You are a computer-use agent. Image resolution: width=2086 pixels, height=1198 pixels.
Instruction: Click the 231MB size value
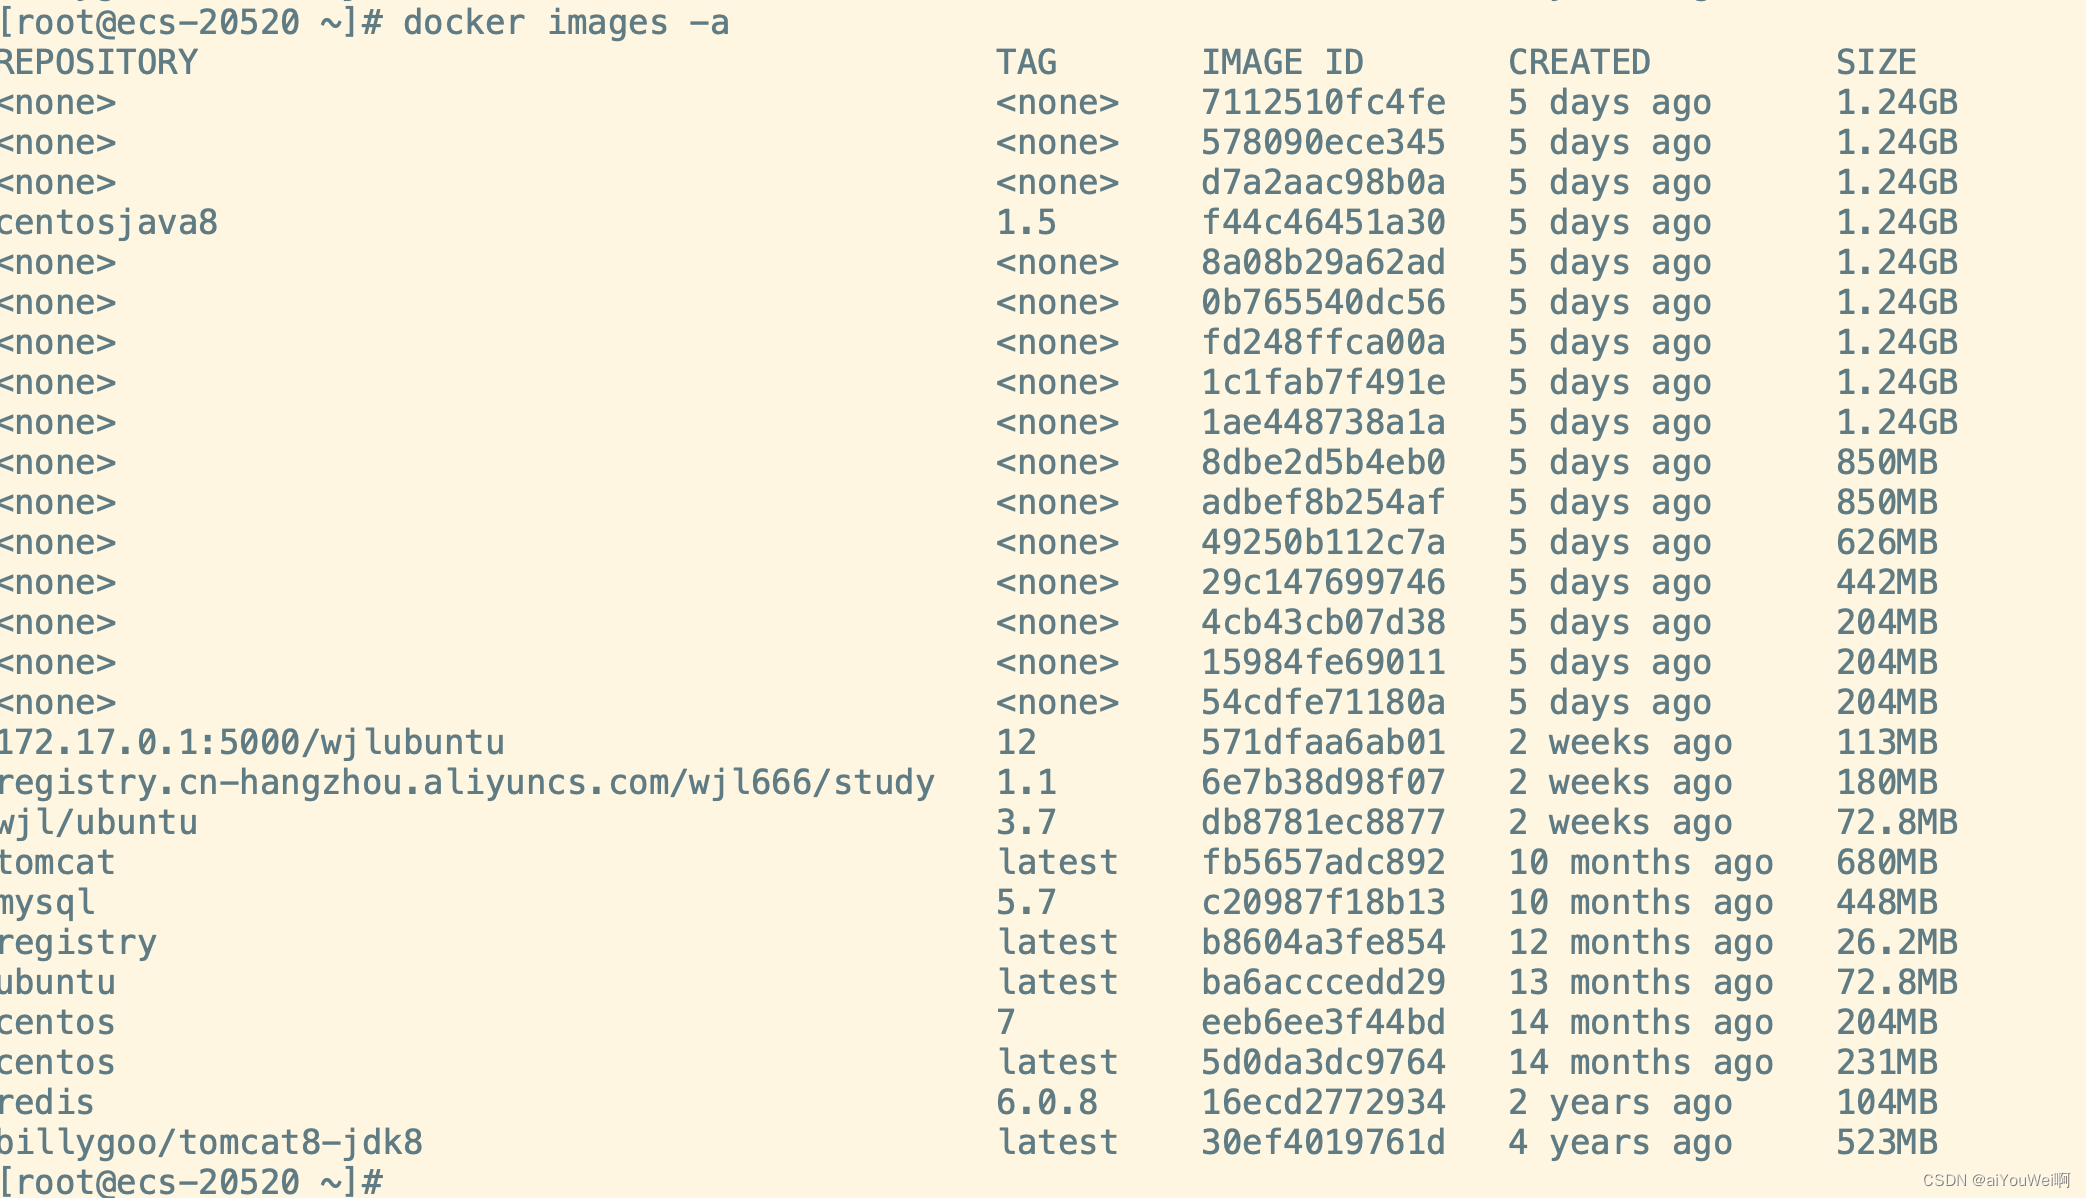tap(1887, 1062)
